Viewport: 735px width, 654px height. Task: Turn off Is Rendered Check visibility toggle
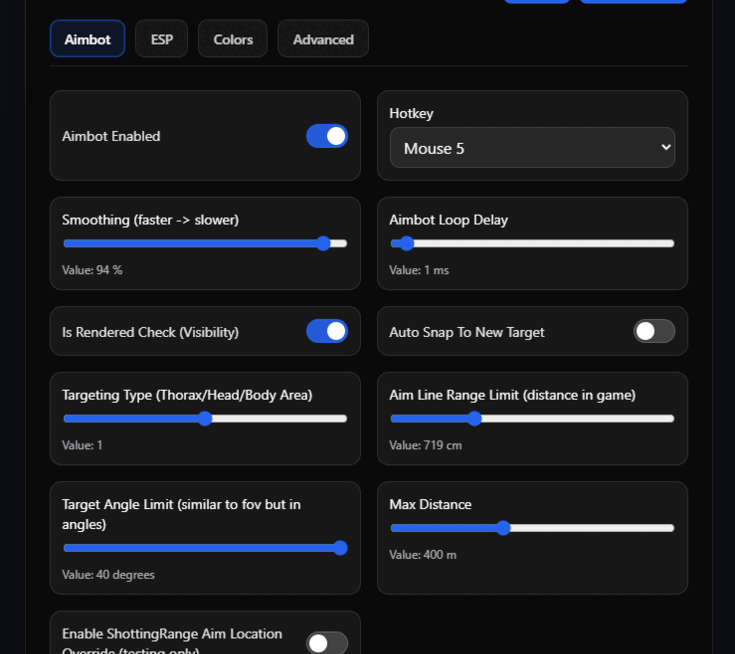click(327, 331)
